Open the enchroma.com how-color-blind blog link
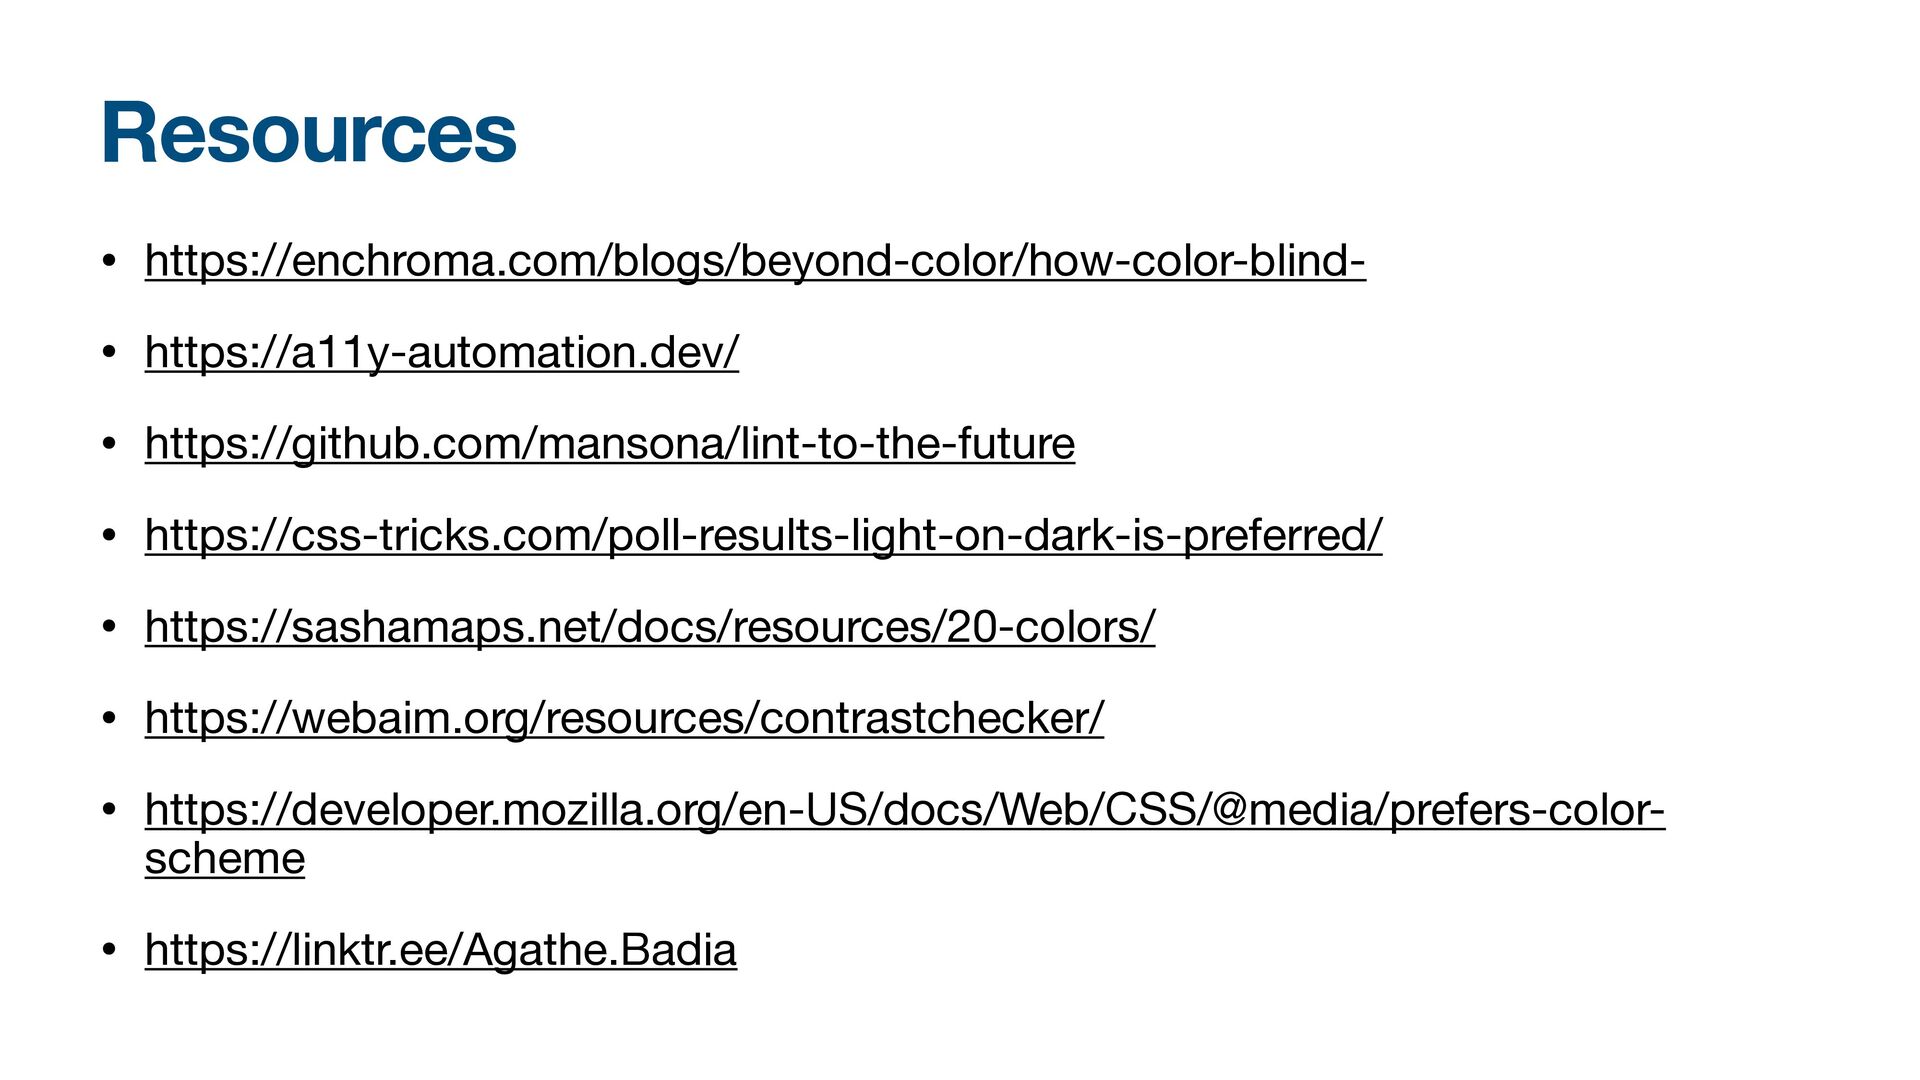Image resolution: width=1920 pixels, height=1080 pixels. point(755,261)
